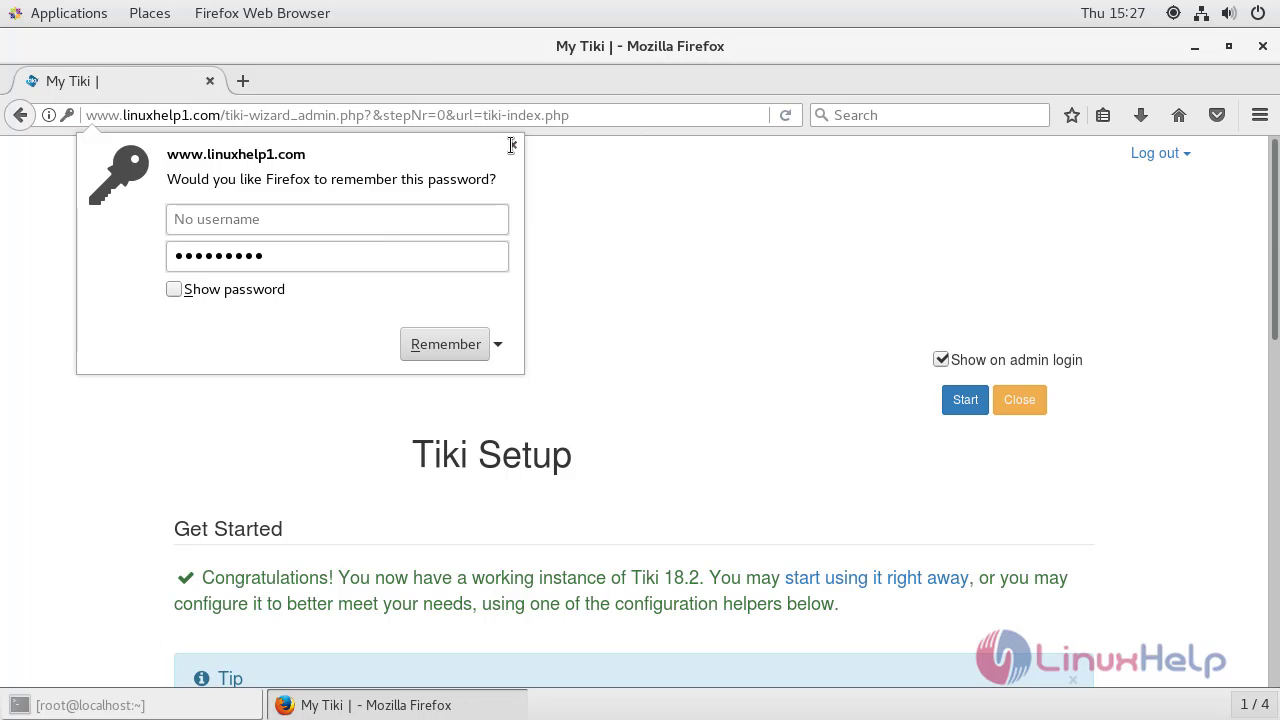Focus the Search box in toolbar
This screenshot has width=1280, height=720.
930,115
